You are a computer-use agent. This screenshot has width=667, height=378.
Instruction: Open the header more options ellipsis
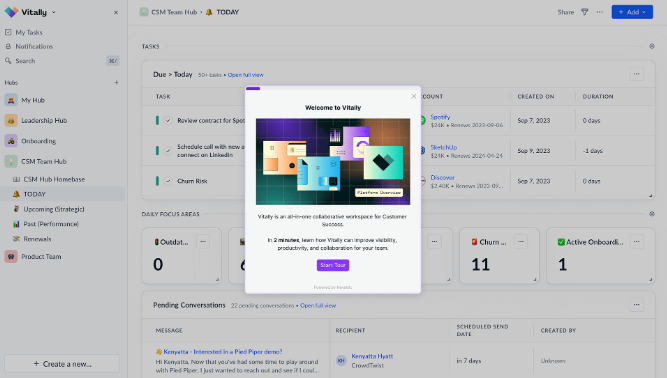[599, 12]
